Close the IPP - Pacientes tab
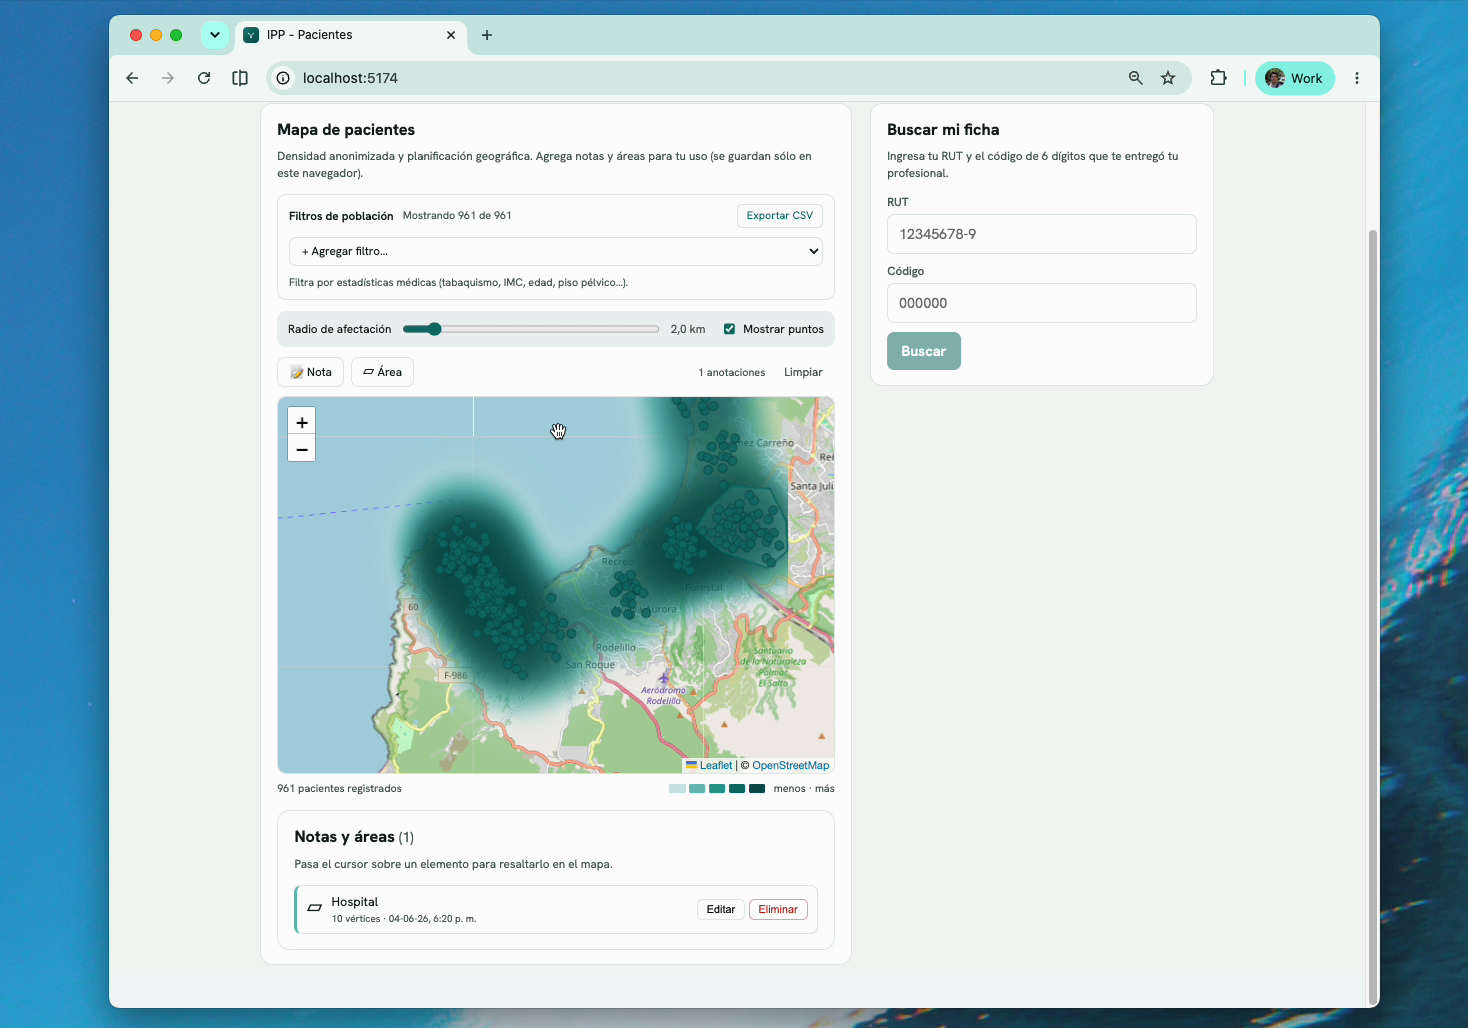 tap(451, 35)
